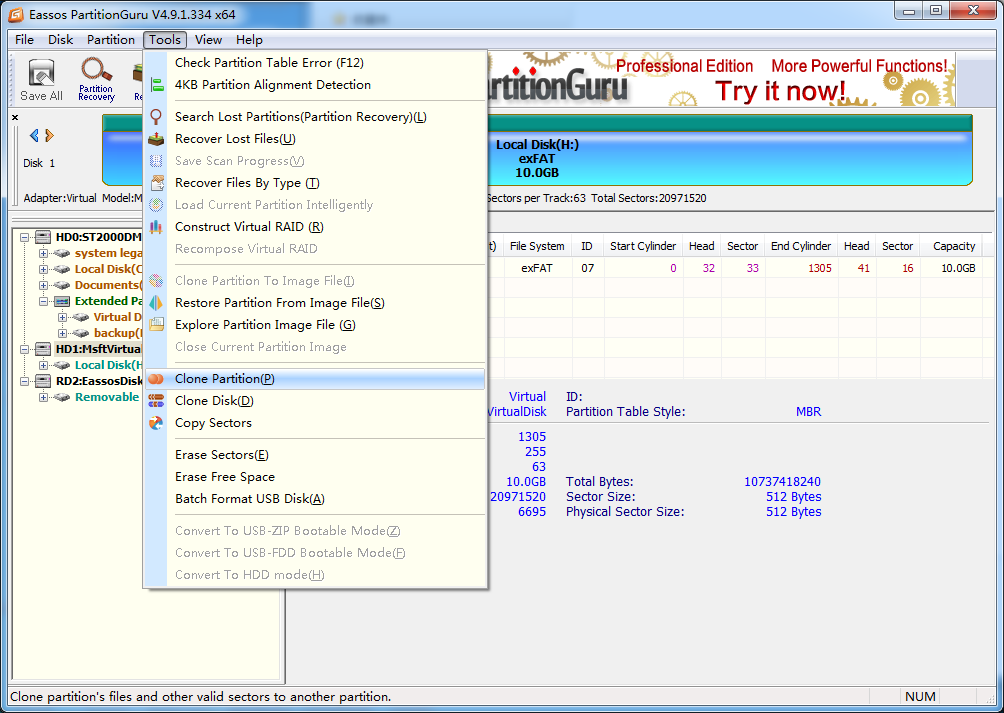Open Partition Recovery toolbar icon

pos(96,80)
